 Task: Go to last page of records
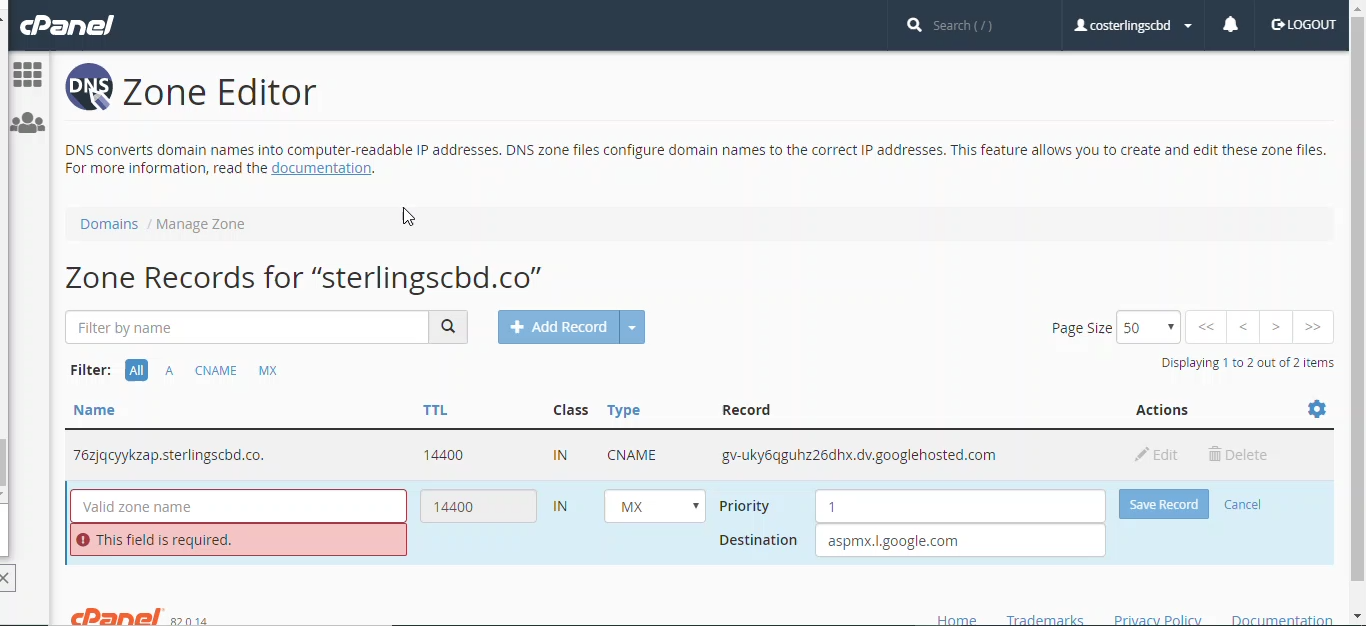coord(1313,327)
